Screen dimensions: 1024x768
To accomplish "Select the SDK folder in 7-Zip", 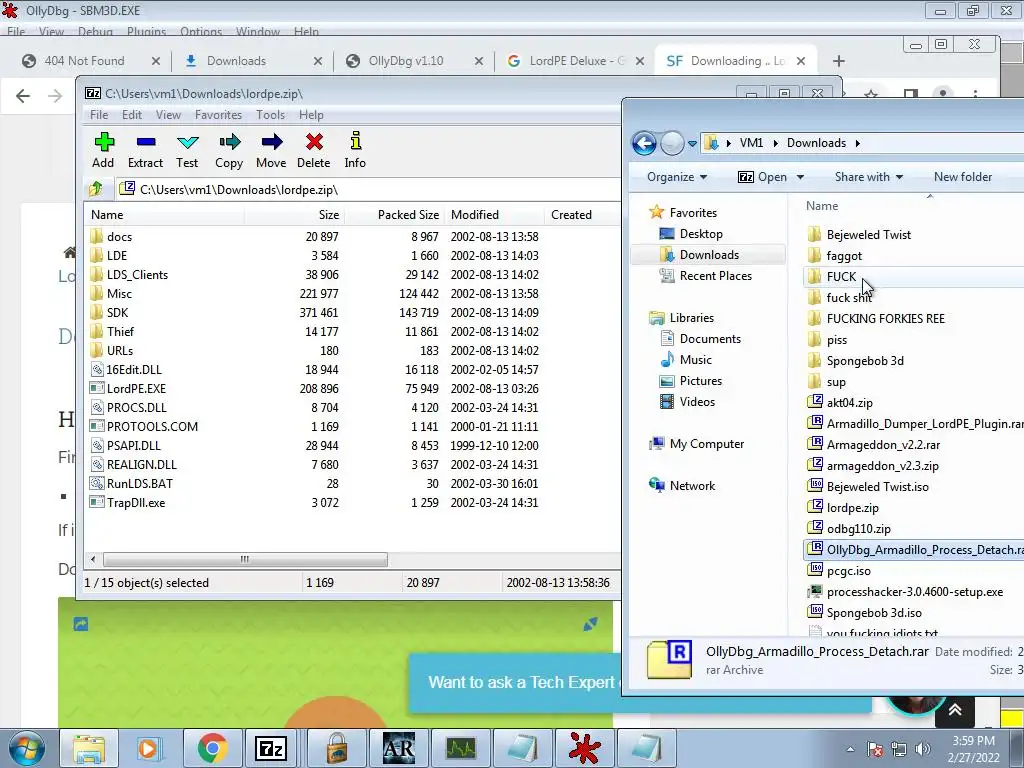I will click(118, 313).
